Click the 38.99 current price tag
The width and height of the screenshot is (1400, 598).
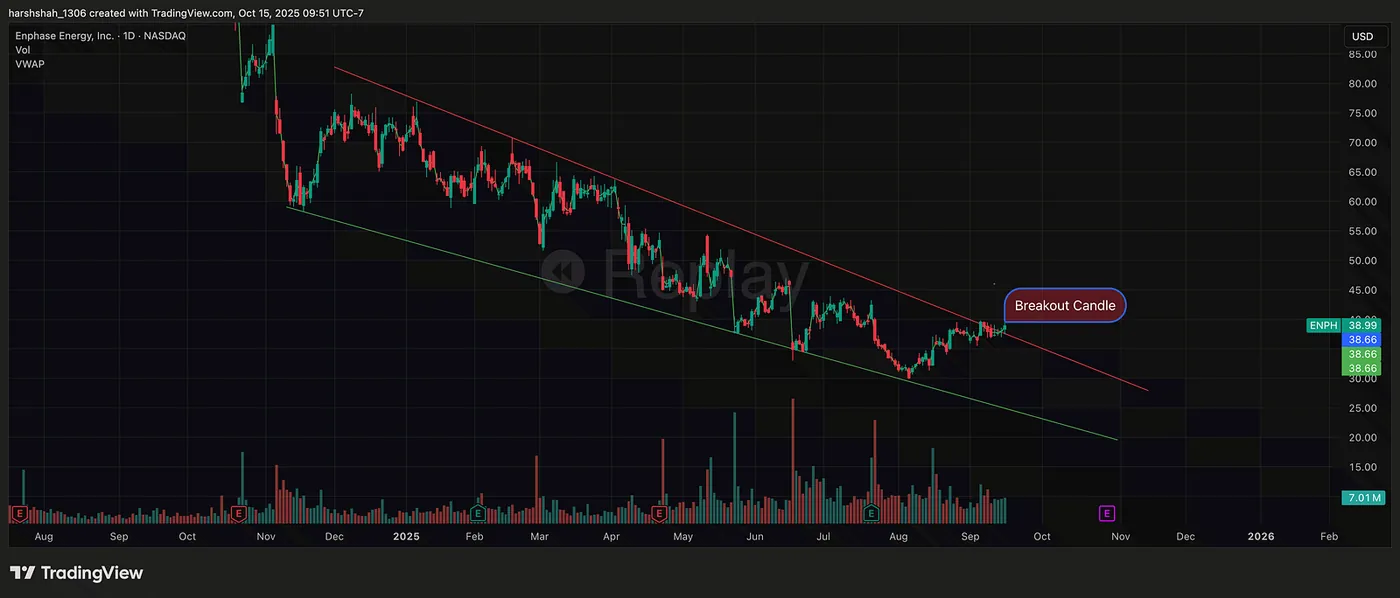pyautogui.click(x=1363, y=325)
